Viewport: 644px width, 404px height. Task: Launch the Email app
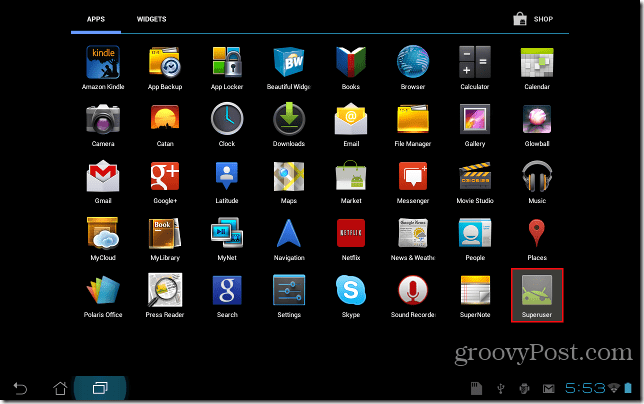[x=351, y=125]
